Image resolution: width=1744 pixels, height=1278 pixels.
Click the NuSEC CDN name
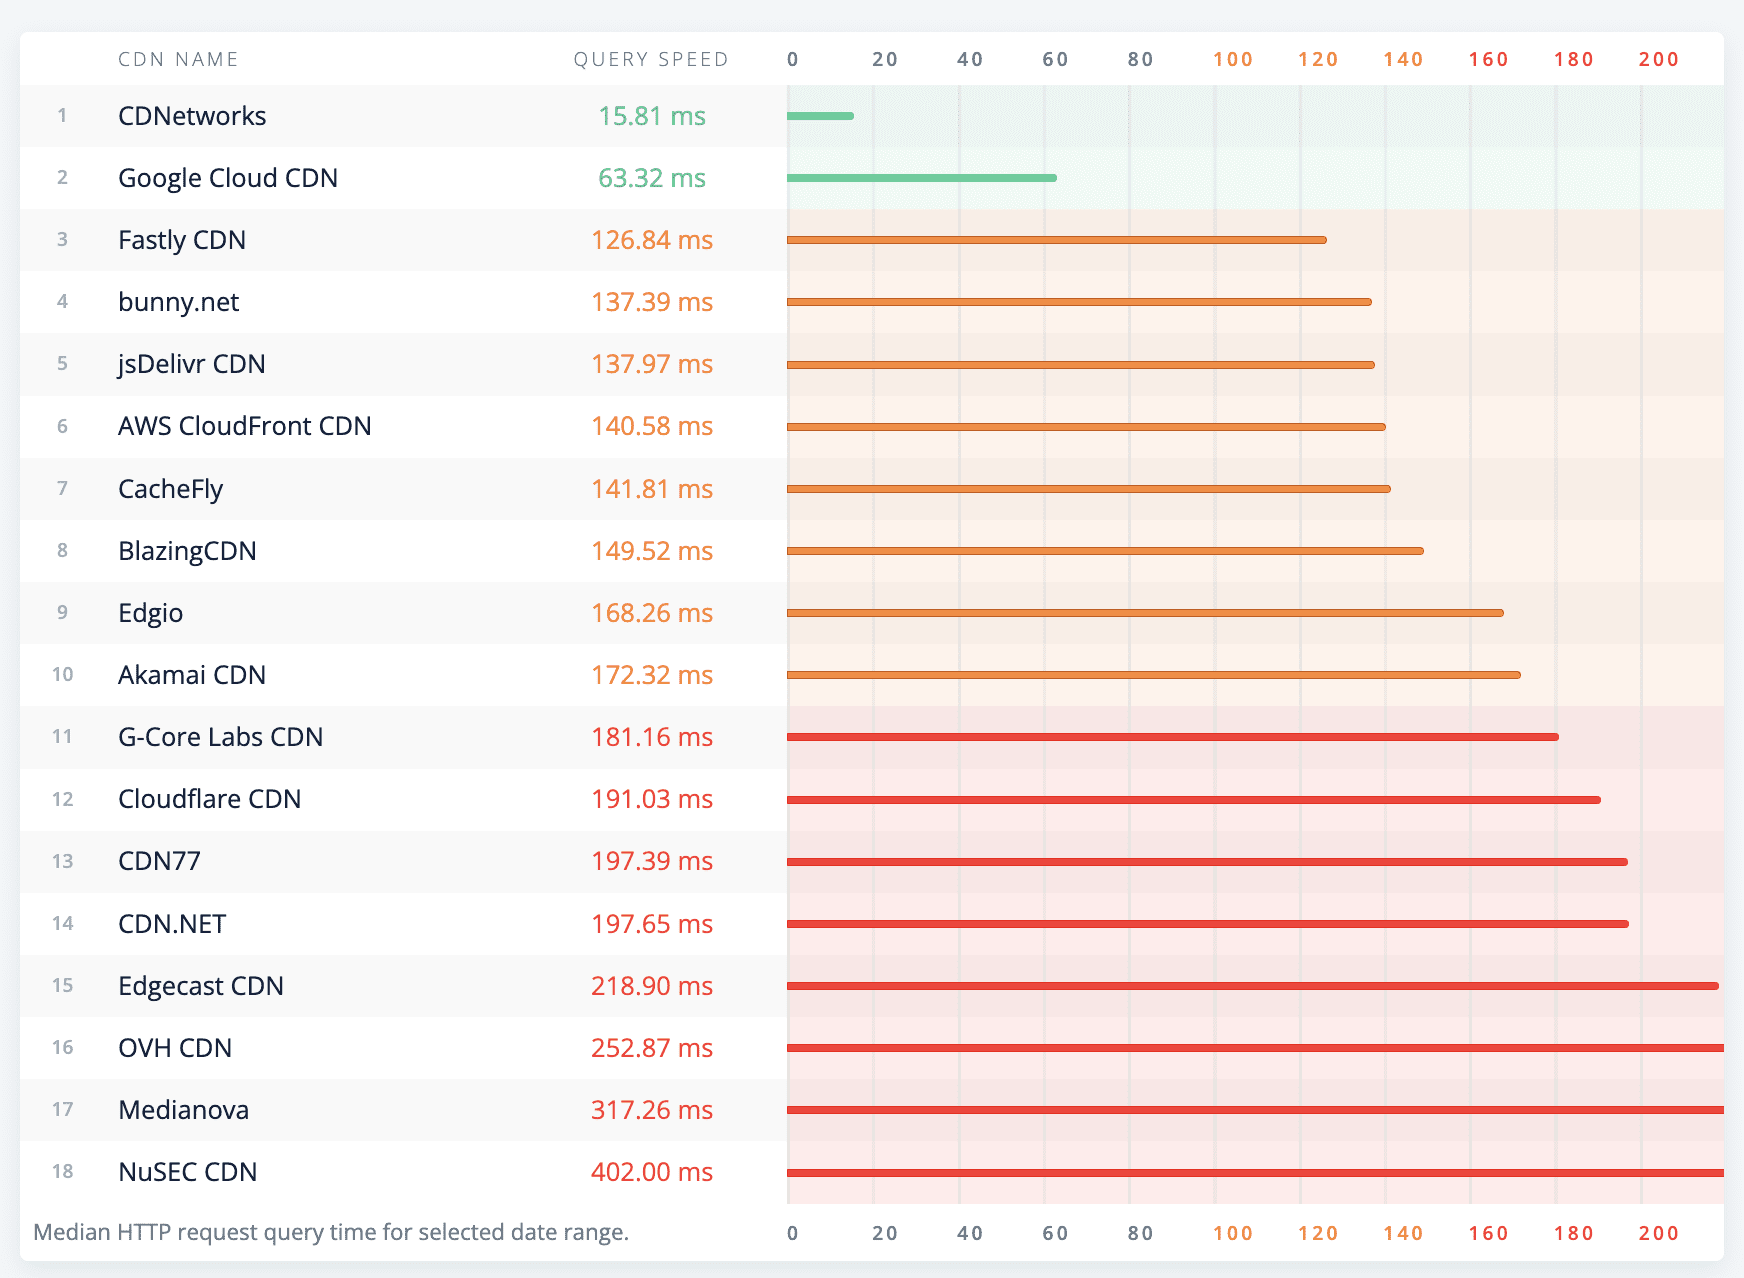point(188,1172)
